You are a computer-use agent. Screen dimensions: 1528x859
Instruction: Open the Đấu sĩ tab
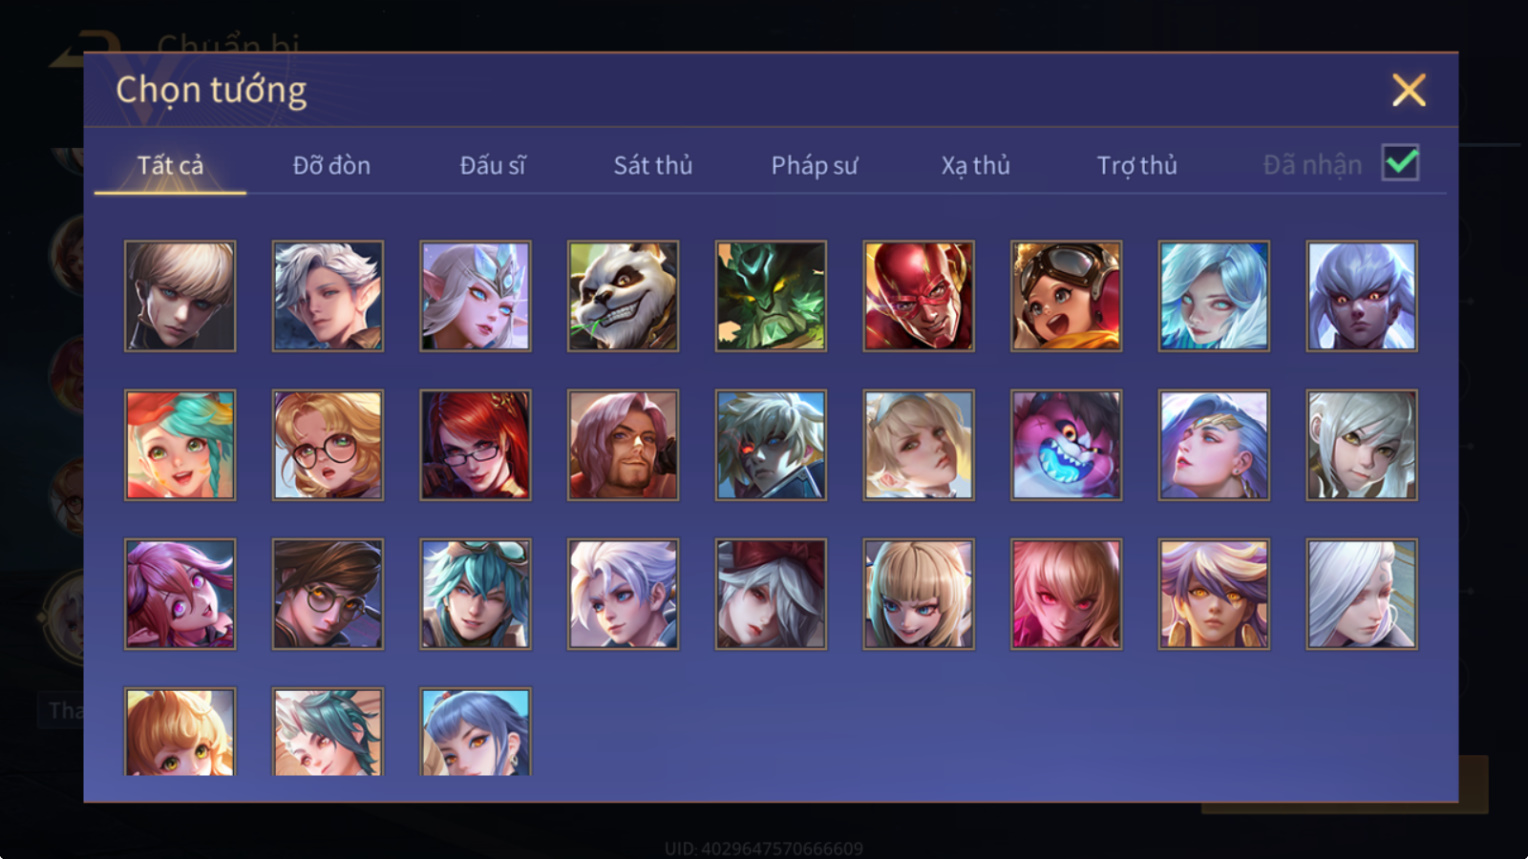tap(492, 165)
